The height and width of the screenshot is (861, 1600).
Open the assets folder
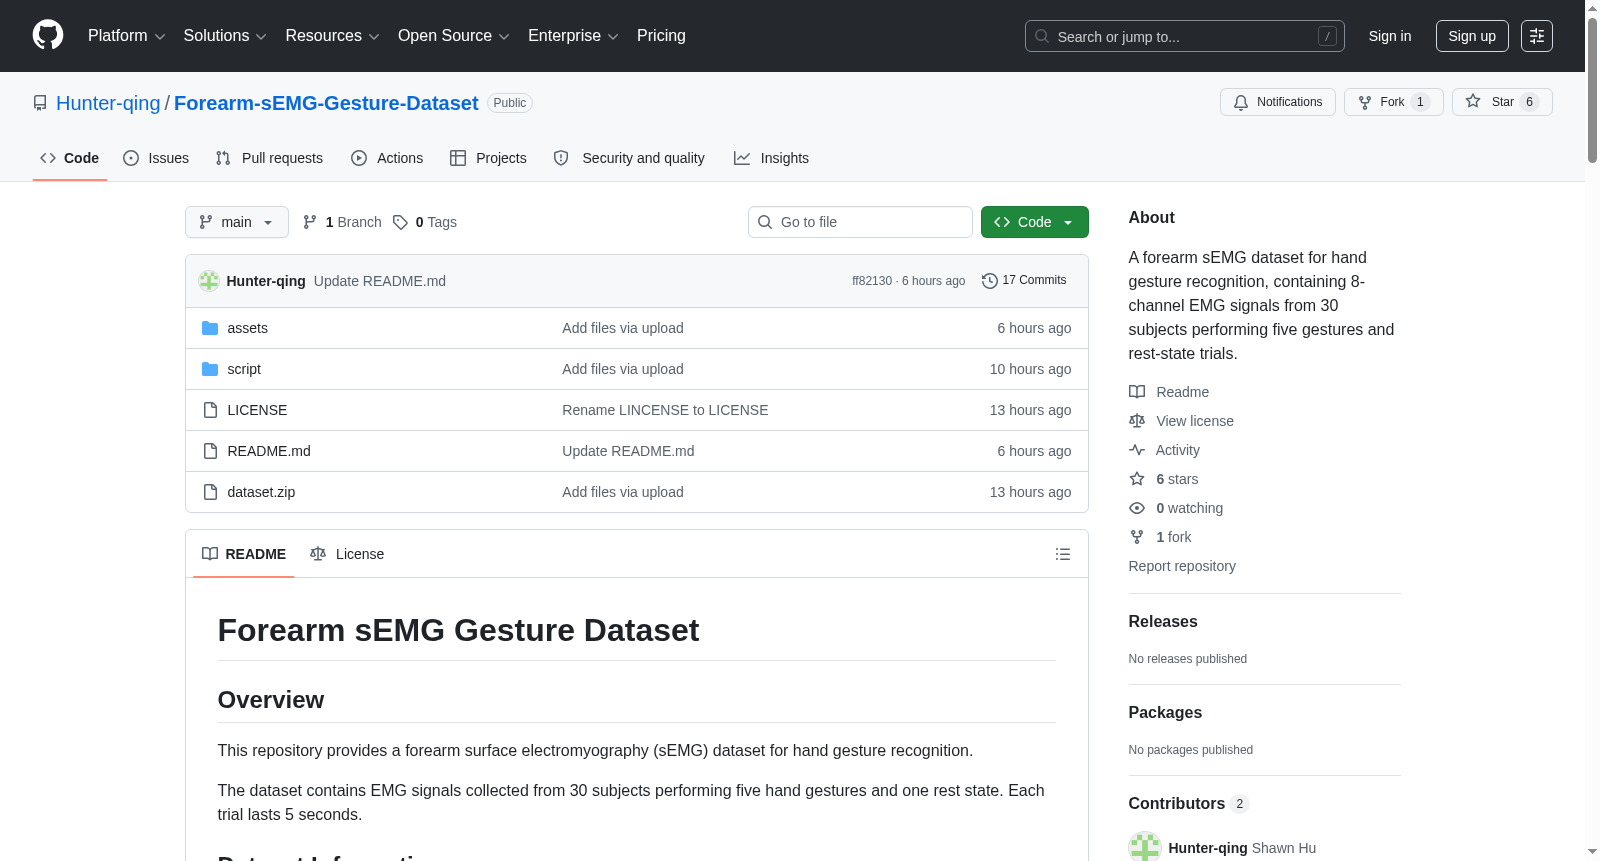tap(247, 328)
